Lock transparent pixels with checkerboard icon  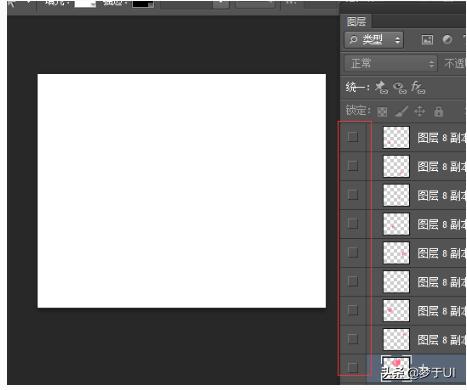[x=382, y=112]
